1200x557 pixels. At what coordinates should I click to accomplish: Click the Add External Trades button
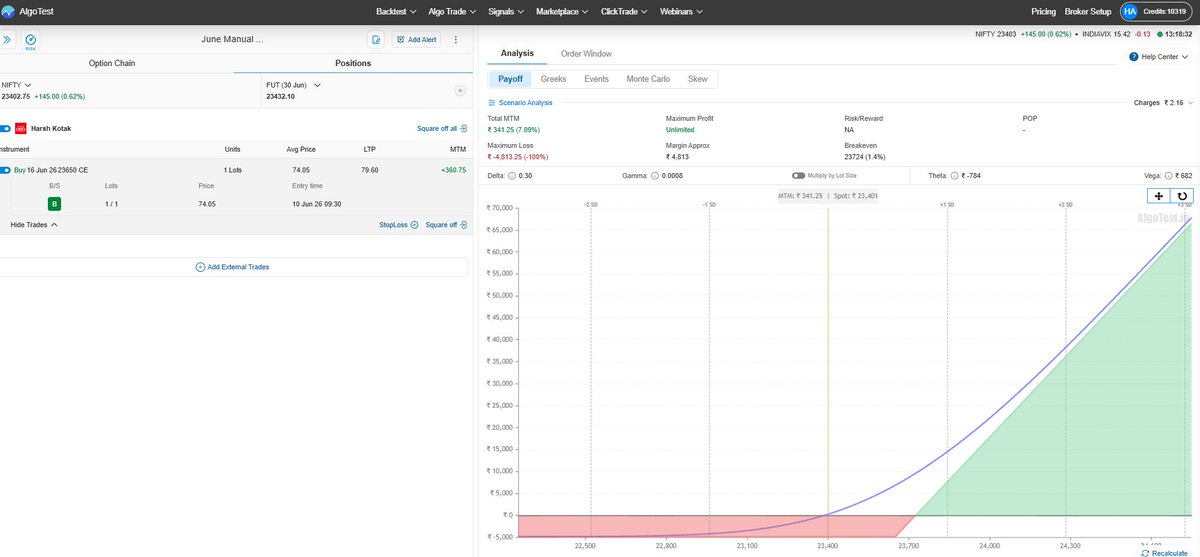(x=232, y=267)
